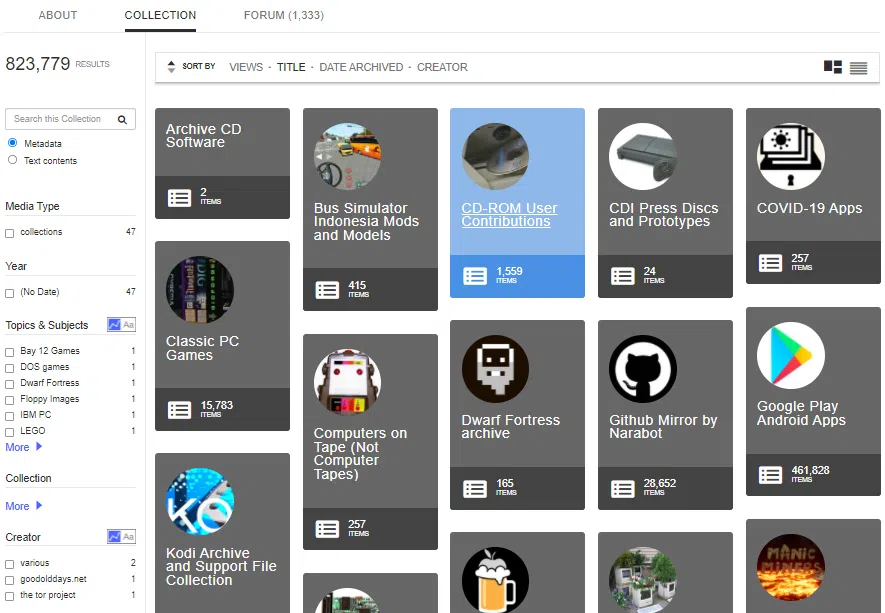Switch to tile view using the grid icon
Viewport: 885px width, 613px height.
coord(832,67)
